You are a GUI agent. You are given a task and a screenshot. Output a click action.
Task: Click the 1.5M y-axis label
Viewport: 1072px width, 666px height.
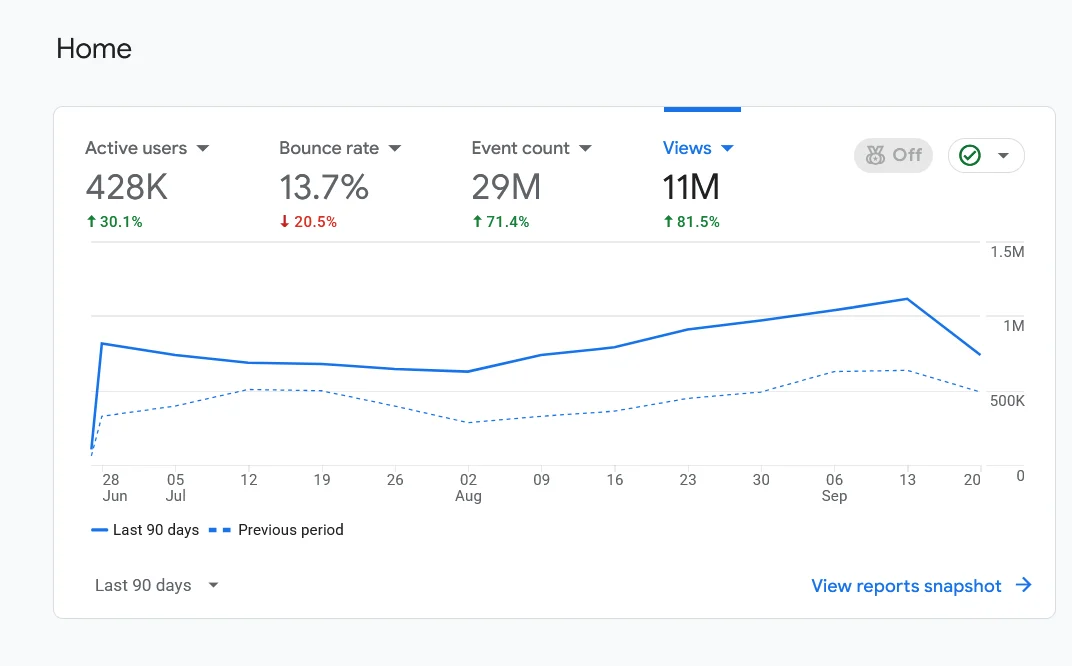[x=1007, y=252]
